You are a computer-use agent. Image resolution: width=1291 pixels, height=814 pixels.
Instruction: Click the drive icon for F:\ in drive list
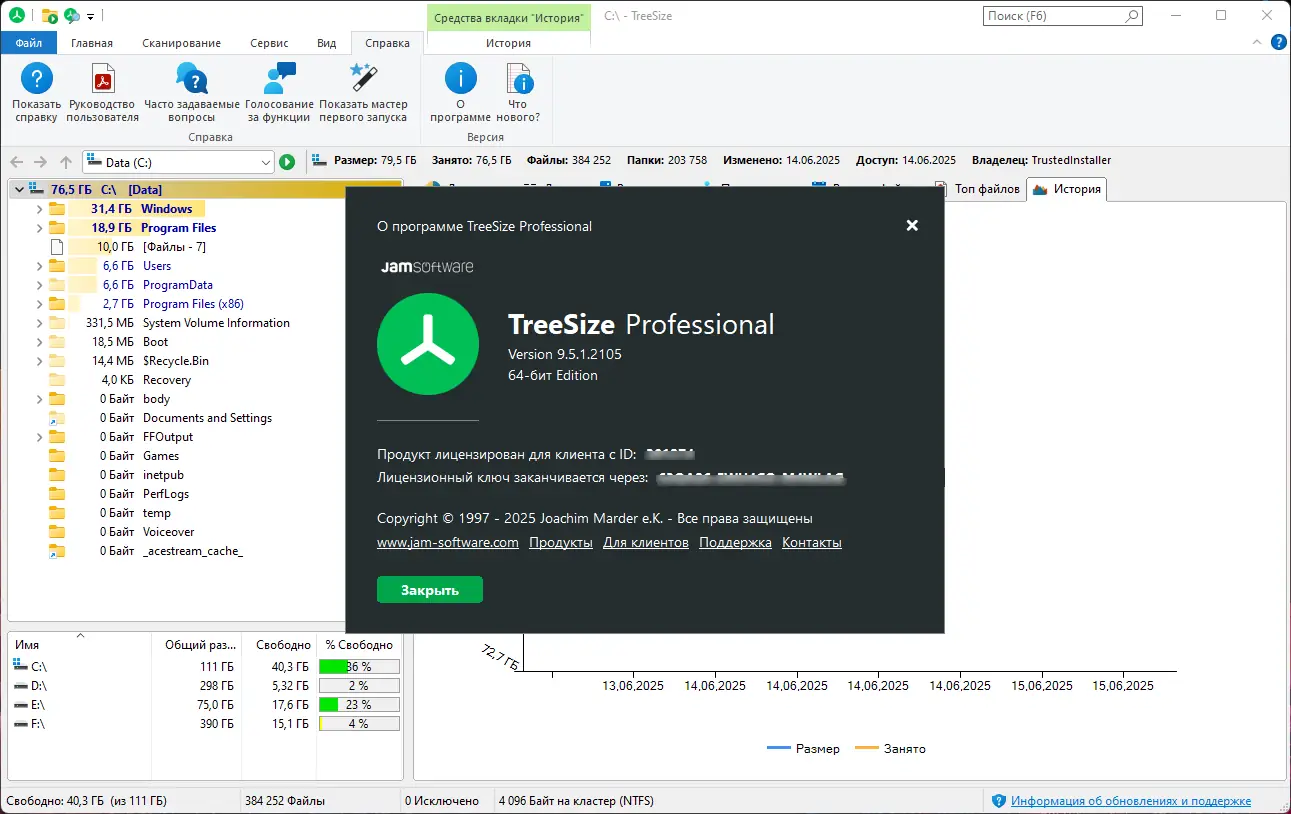click(x=21, y=724)
